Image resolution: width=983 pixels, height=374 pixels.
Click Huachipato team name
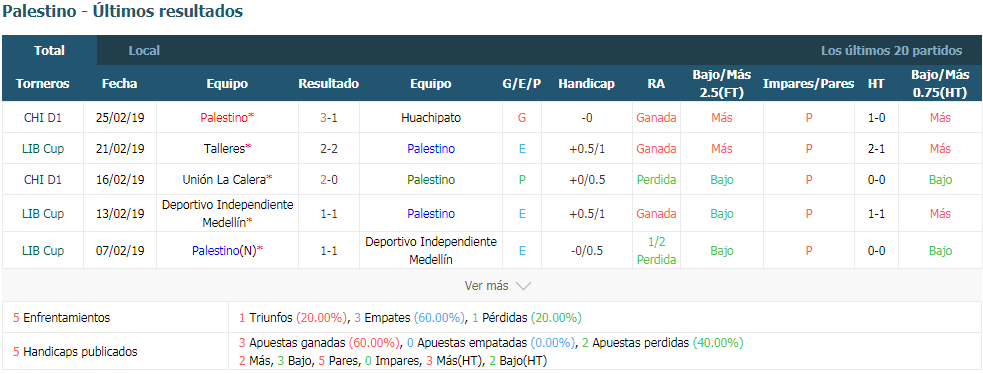coord(431,117)
